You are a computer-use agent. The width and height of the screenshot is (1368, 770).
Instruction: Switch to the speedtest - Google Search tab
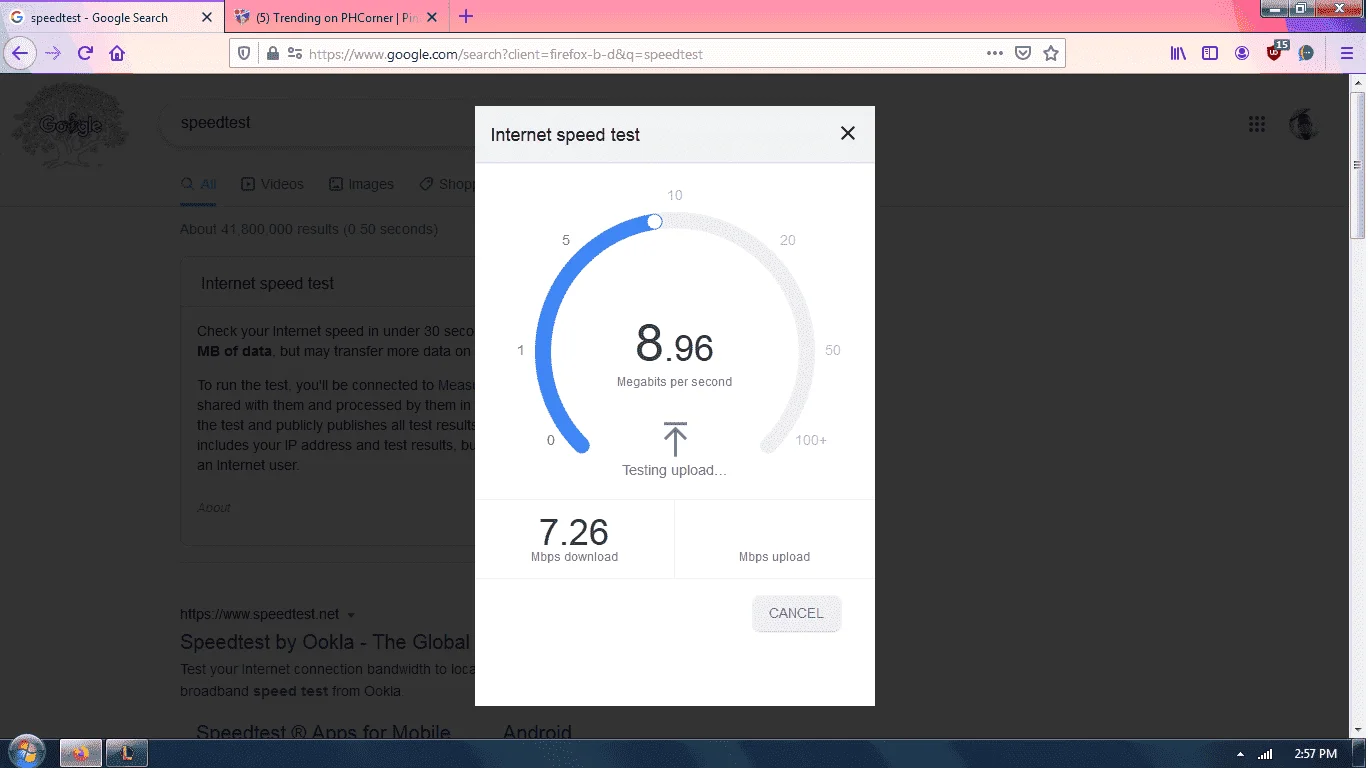coord(113,17)
